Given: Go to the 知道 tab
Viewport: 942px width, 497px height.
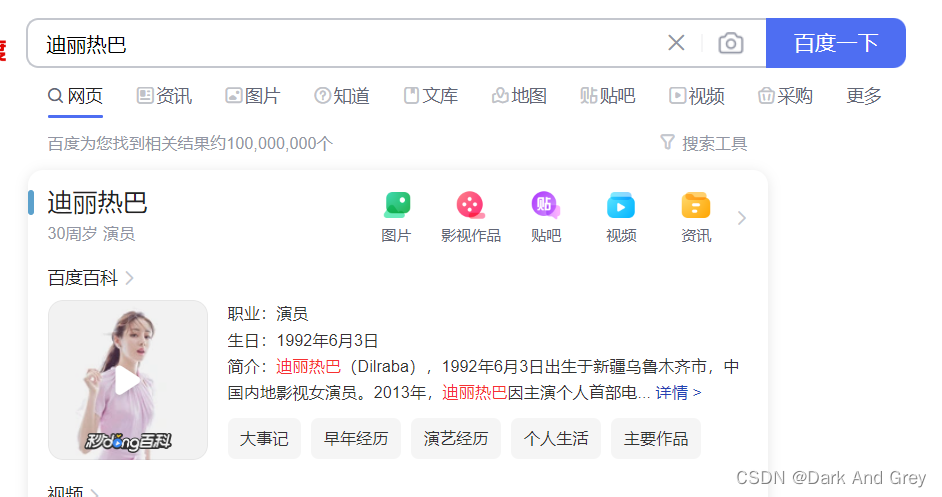Looking at the screenshot, I should 342,96.
